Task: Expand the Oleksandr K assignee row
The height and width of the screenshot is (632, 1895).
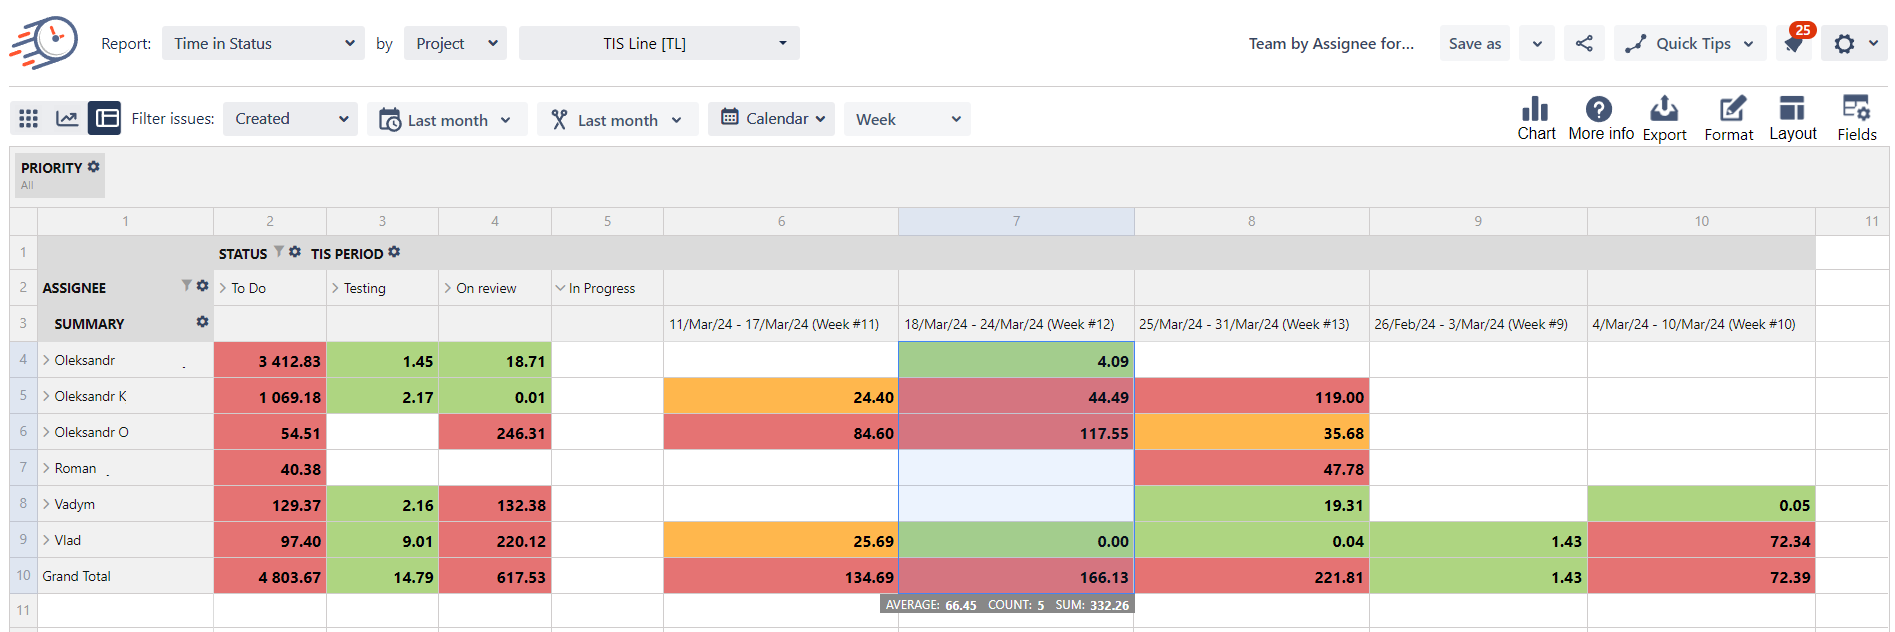Action: 46,396
